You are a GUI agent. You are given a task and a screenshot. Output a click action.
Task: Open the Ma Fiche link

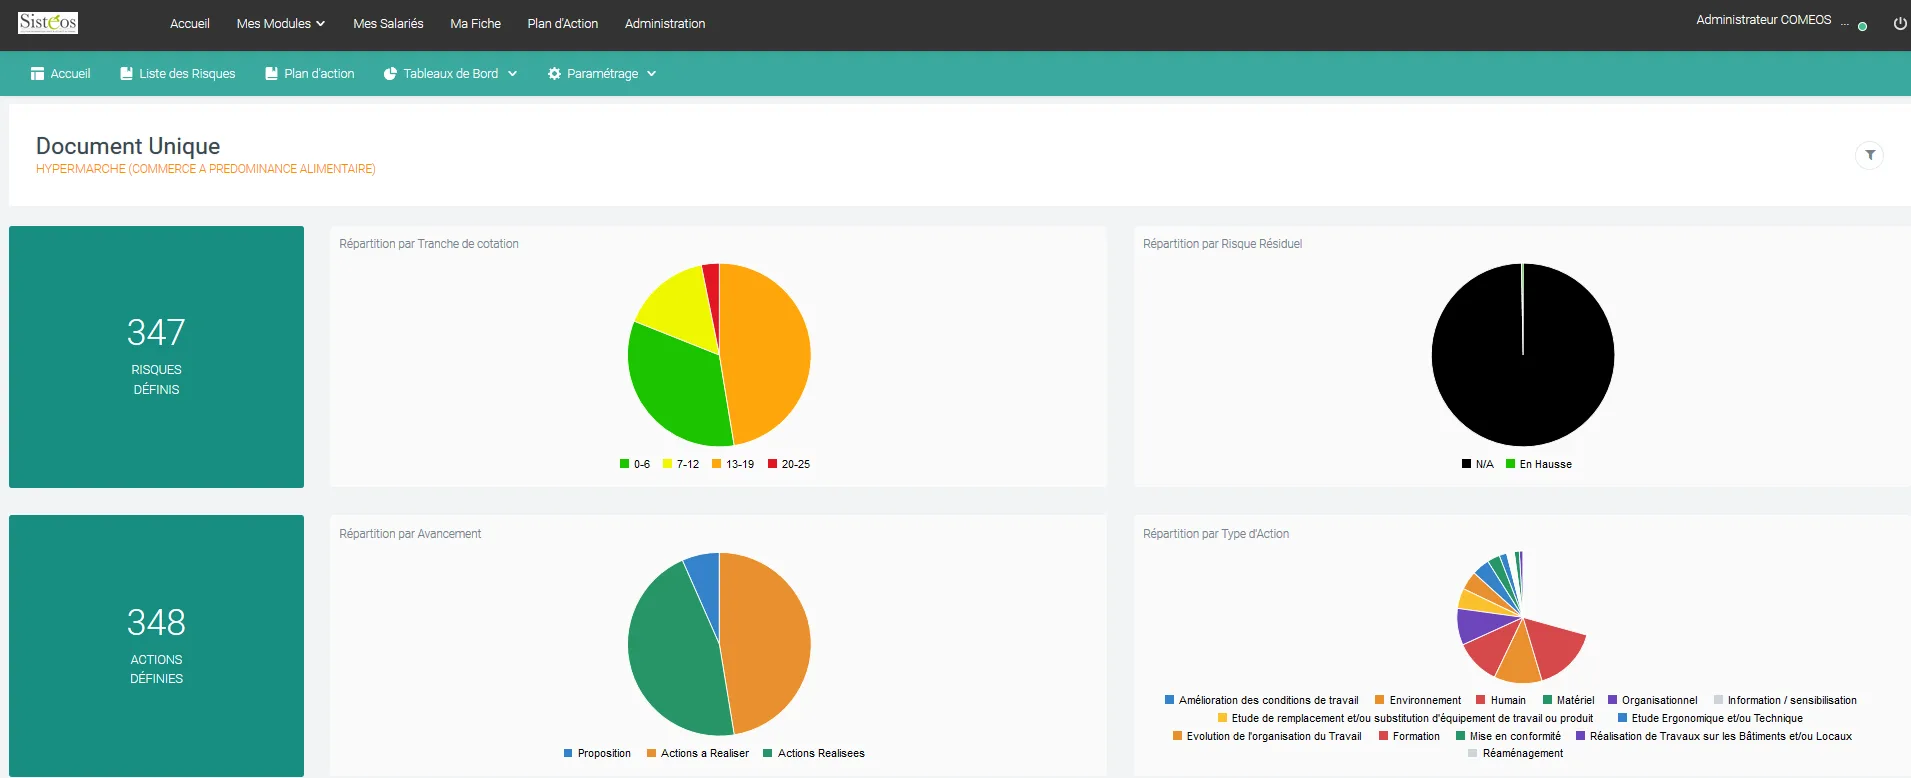tap(475, 23)
